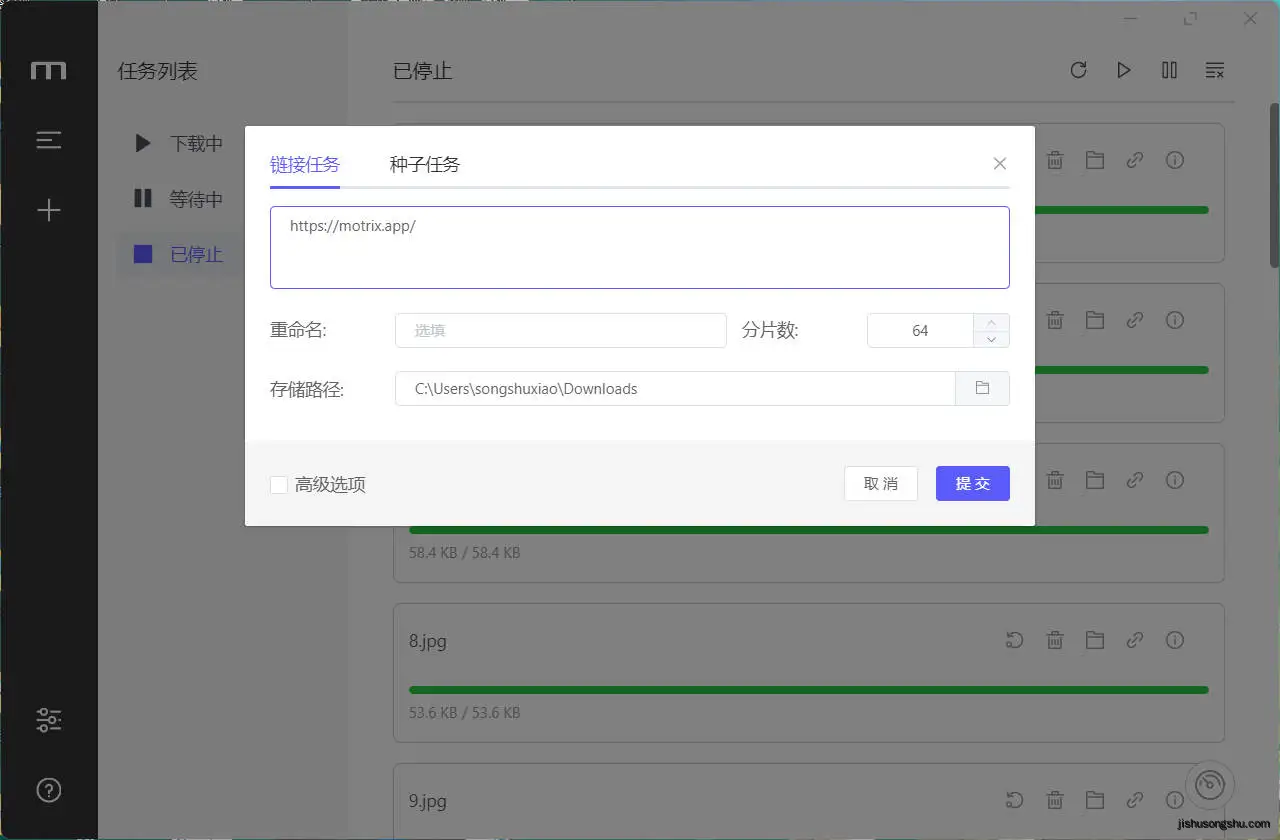Copy link of the 9.jpg task
Viewport: 1280px width, 840px height.
coord(1135,800)
